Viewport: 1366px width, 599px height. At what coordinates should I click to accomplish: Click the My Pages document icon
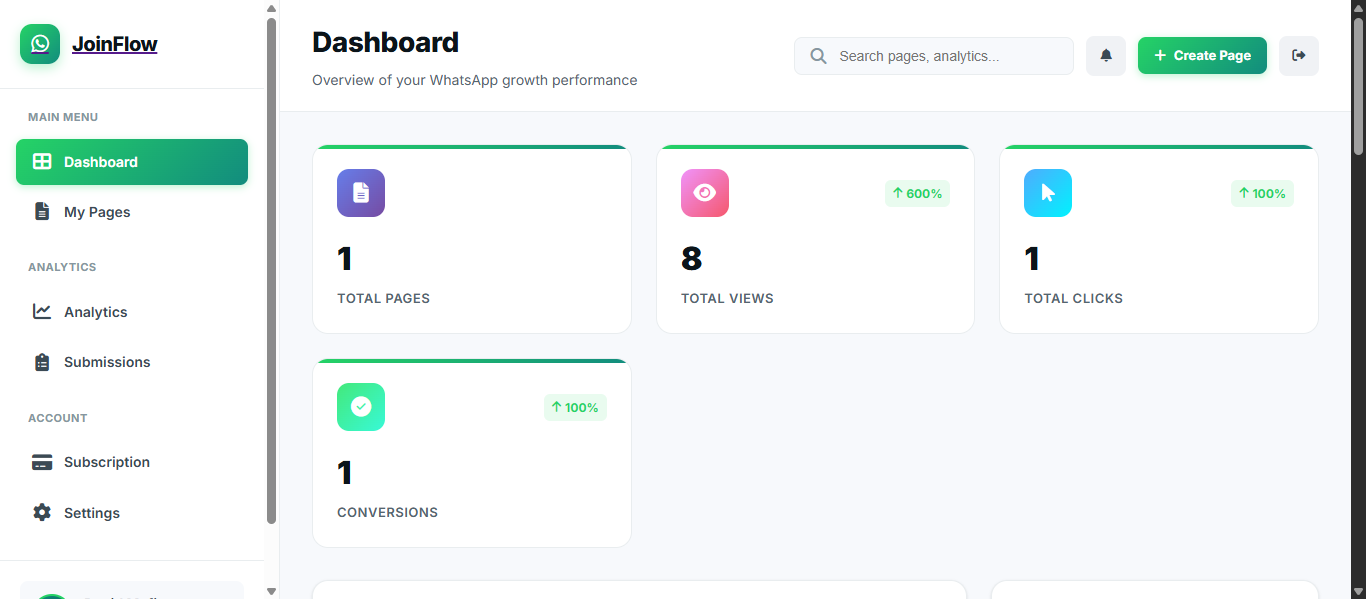click(x=41, y=211)
